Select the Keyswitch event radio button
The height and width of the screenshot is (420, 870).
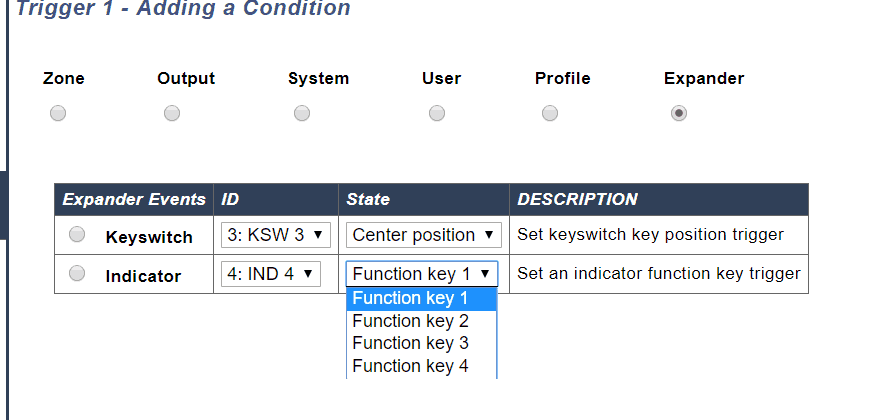[x=77, y=235]
